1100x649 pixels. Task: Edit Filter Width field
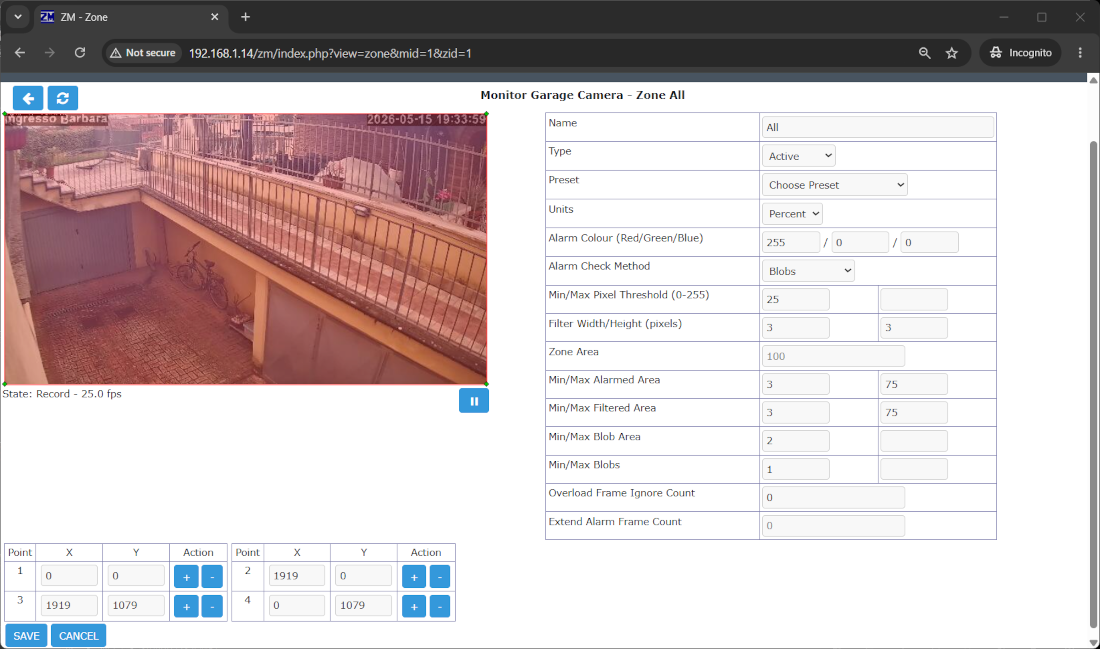796,328
